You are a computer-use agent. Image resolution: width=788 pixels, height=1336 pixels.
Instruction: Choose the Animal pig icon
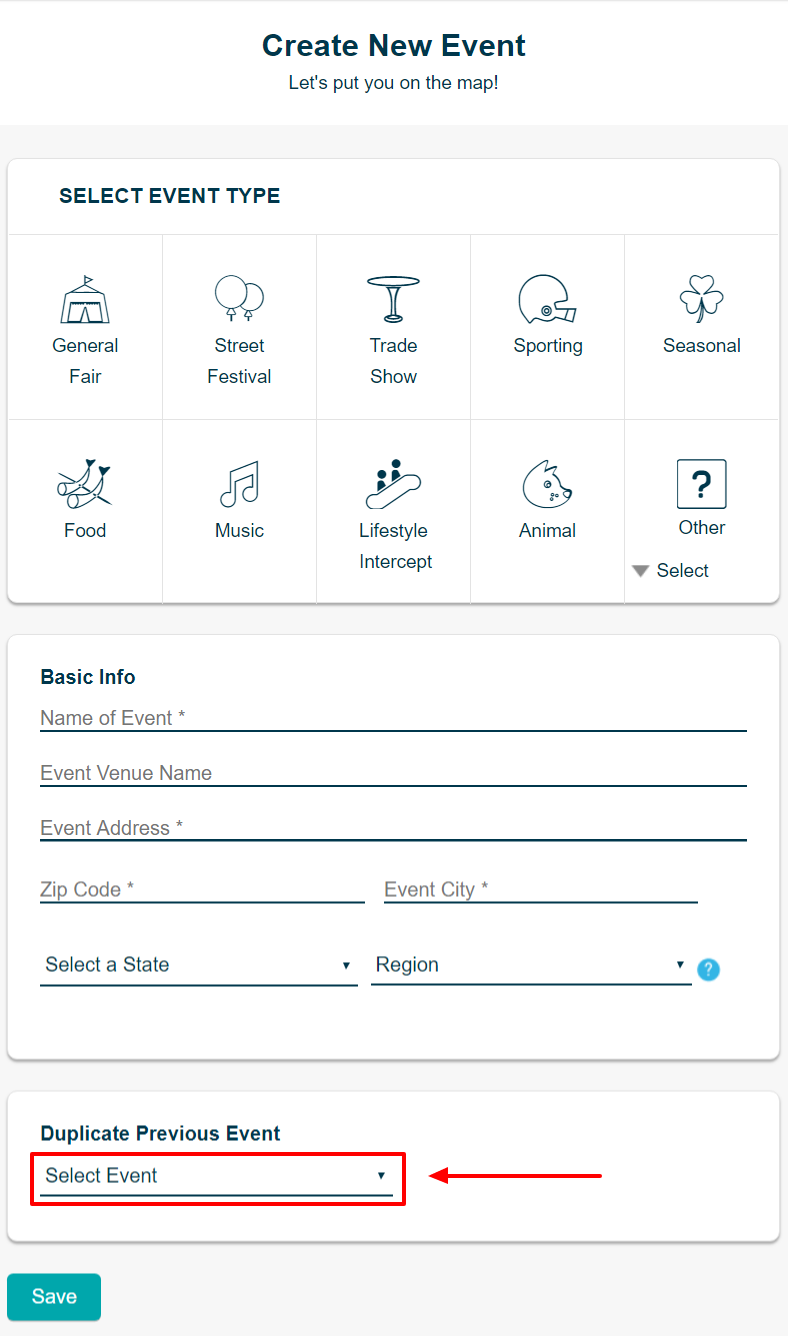547,485
